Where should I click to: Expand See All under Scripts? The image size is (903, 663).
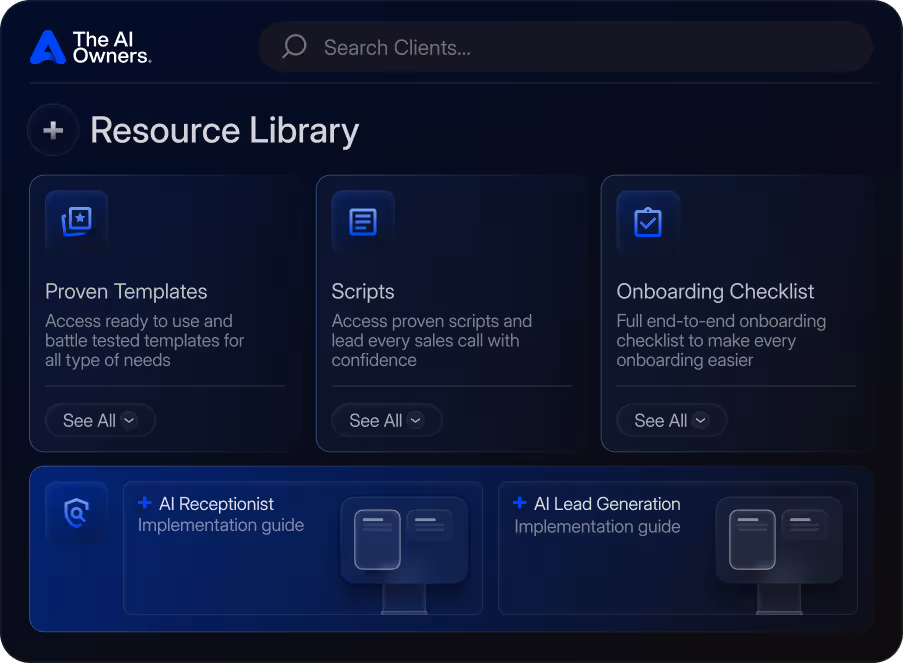[x=386, y=420]
